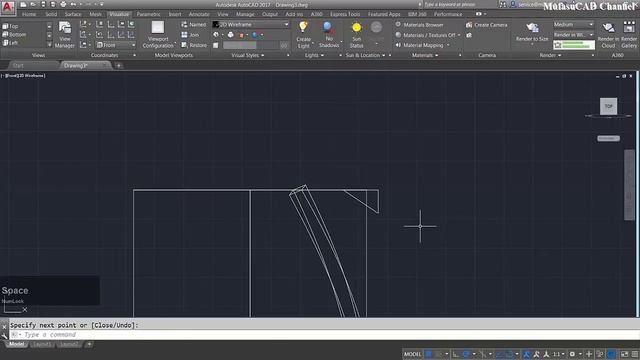Click the Layout1 tab

(41, 344)
